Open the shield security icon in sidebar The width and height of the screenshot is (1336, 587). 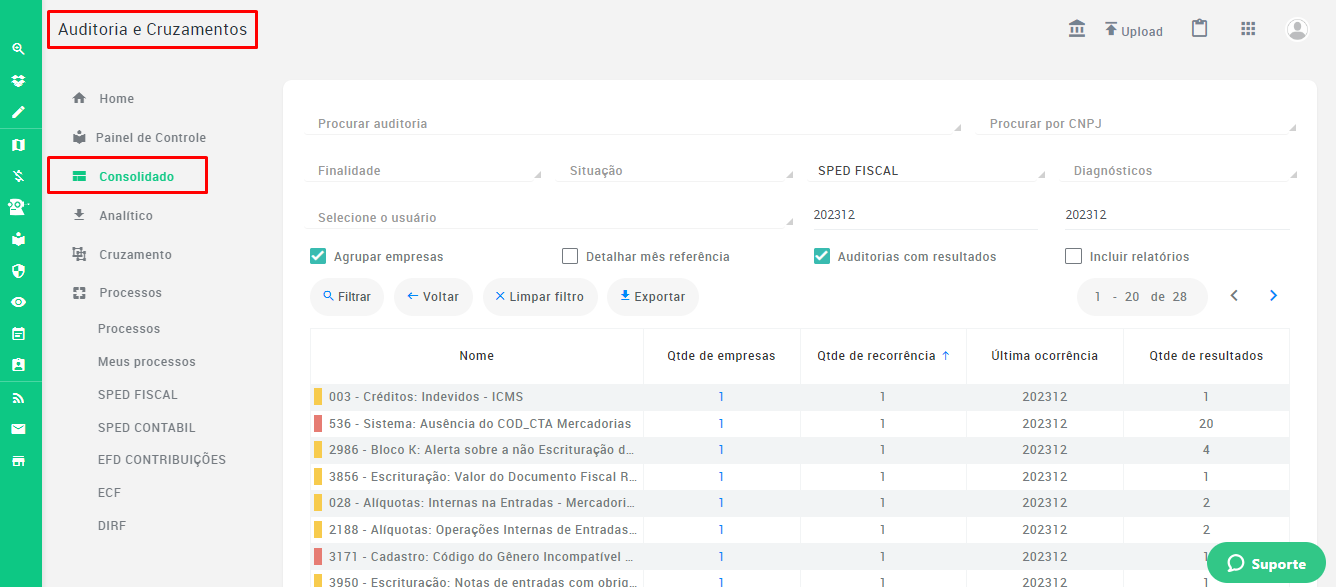[x=18, y=270]
